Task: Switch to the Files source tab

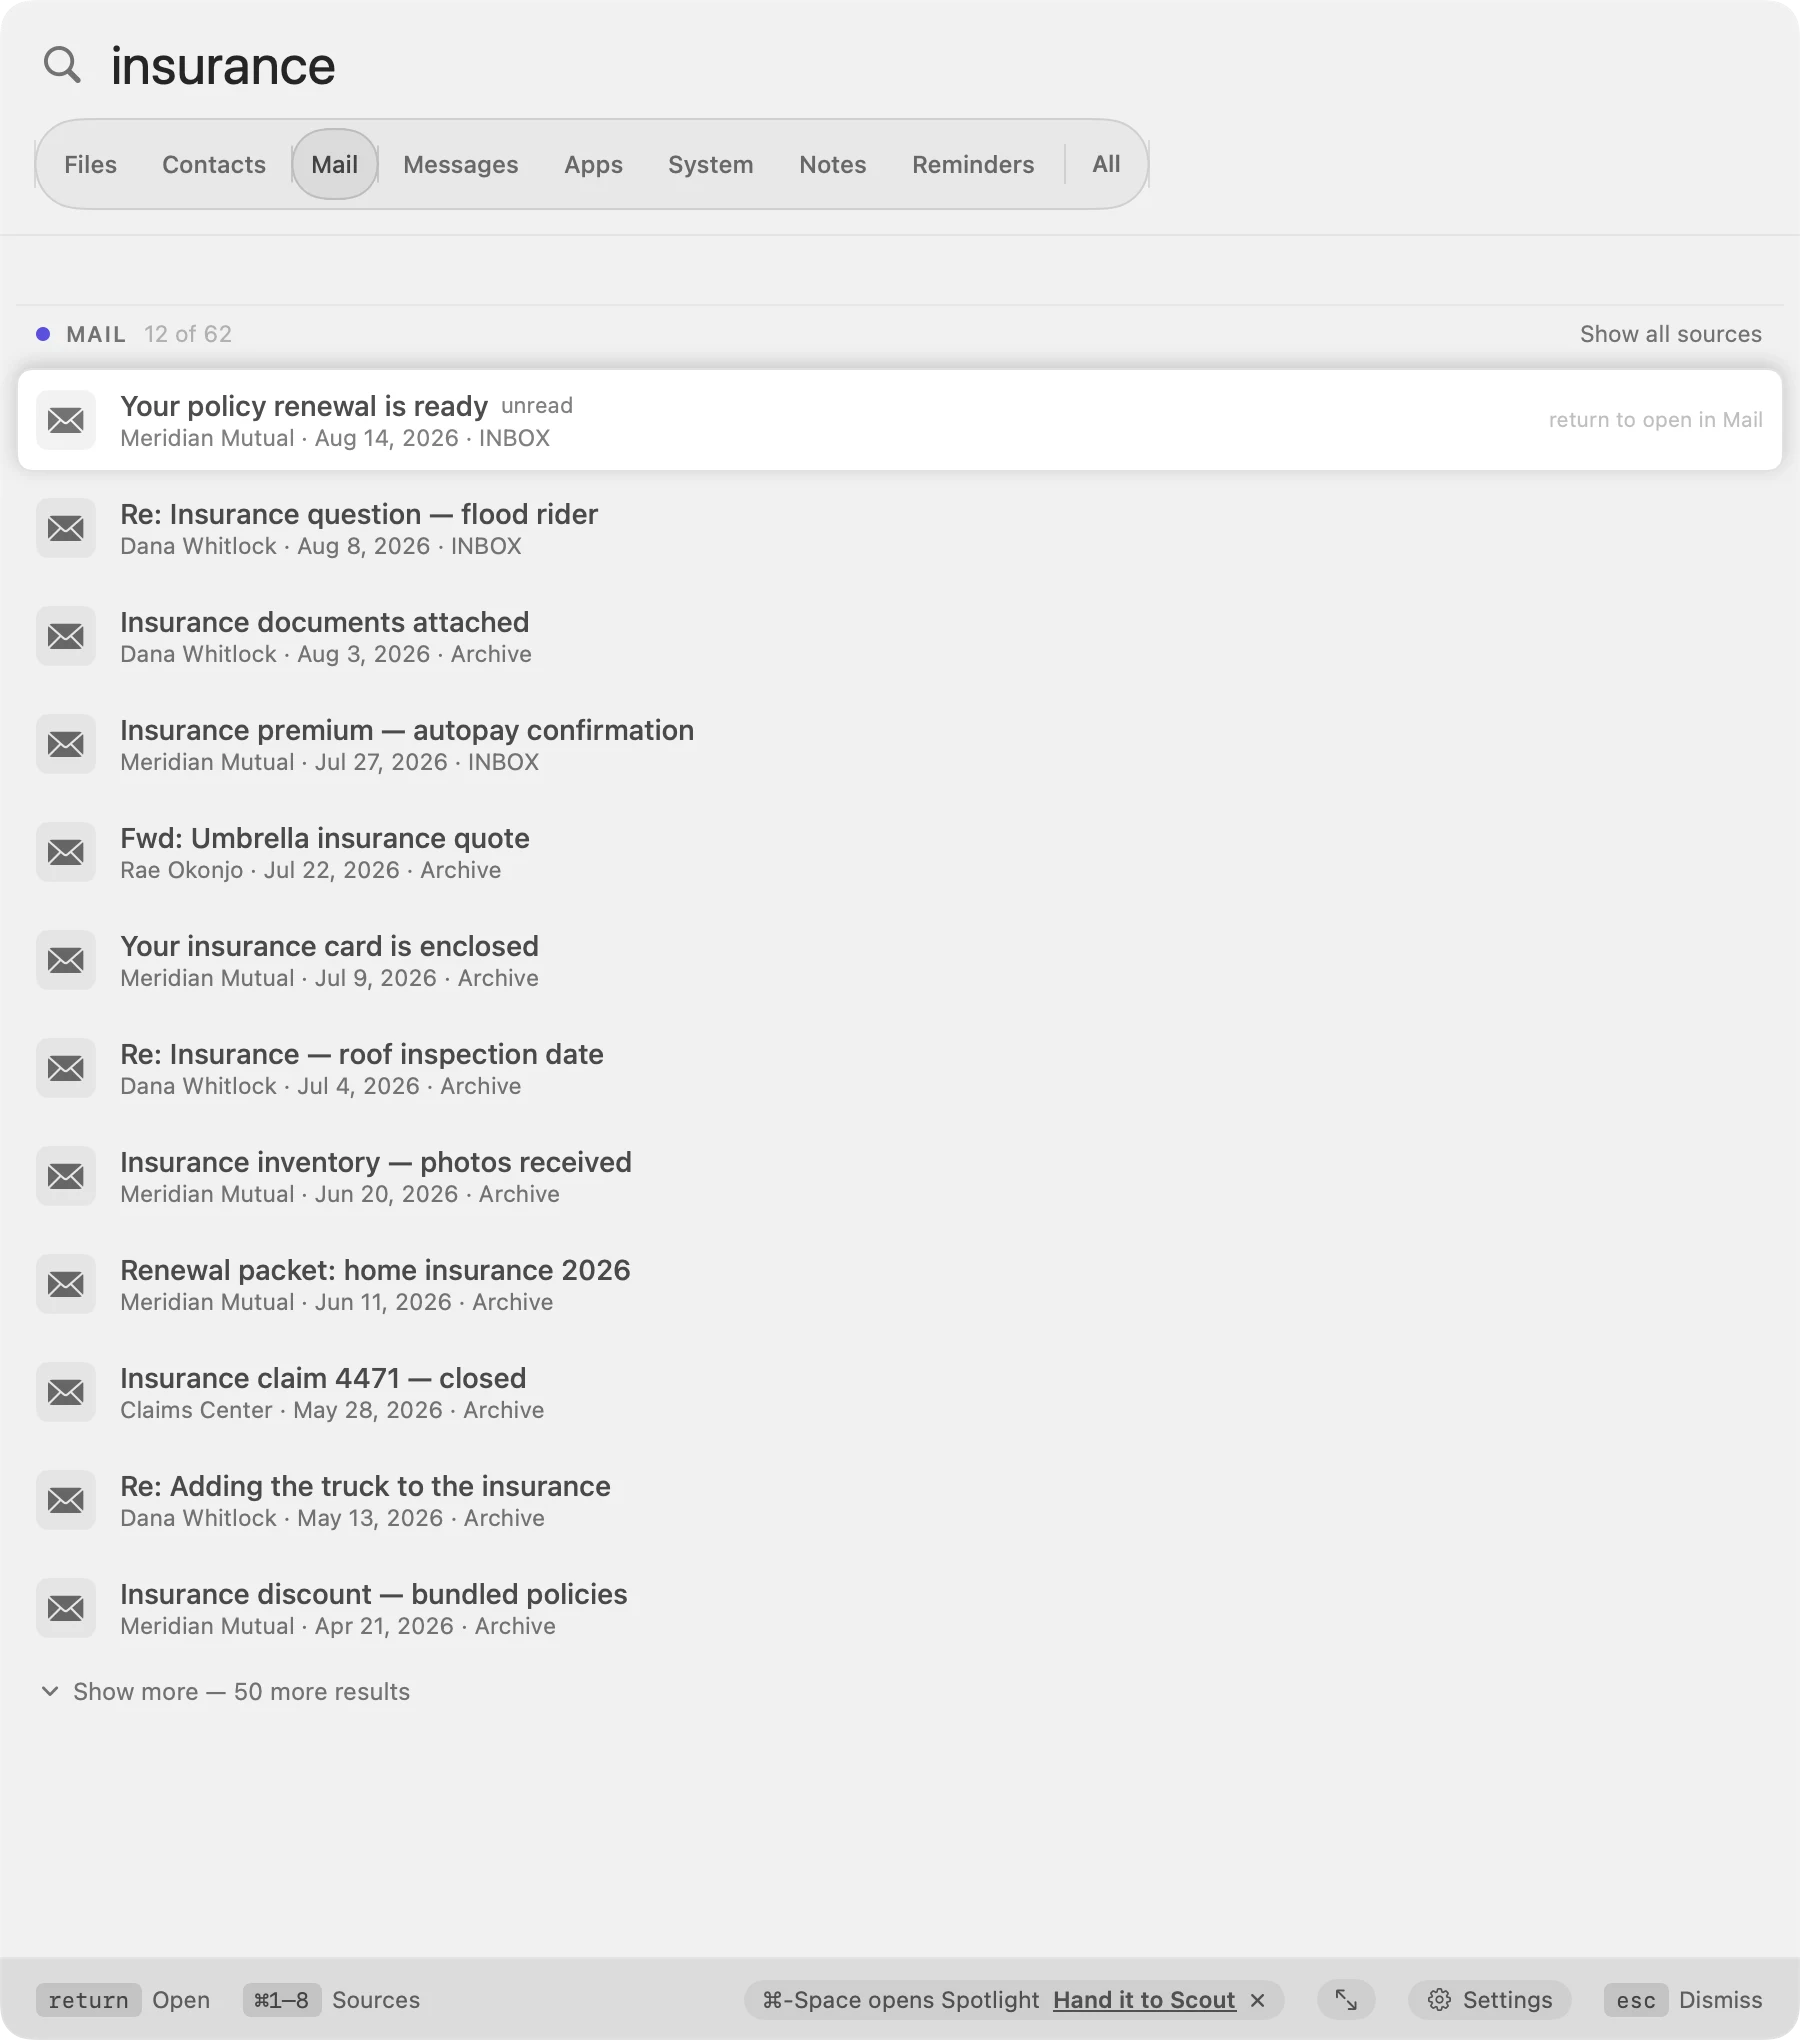Action: pyautogui.click(x=90, y=164)
